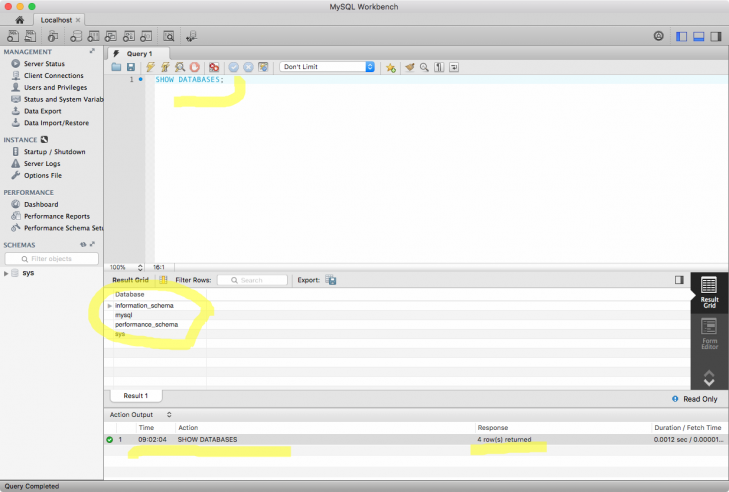Search table data toolbar icon

click(x=169, y=36)
